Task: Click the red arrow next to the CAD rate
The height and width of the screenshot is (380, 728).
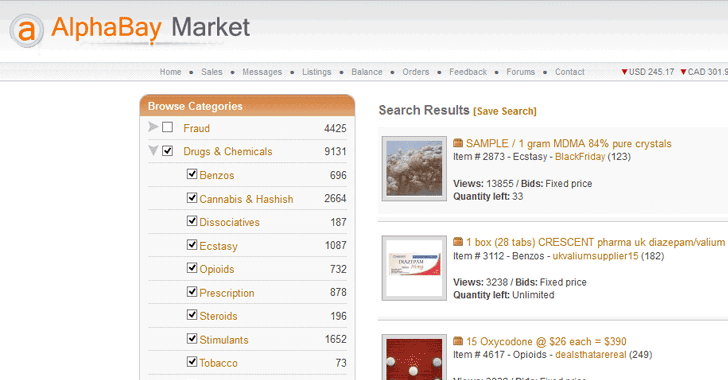Action: pos(683,72)
